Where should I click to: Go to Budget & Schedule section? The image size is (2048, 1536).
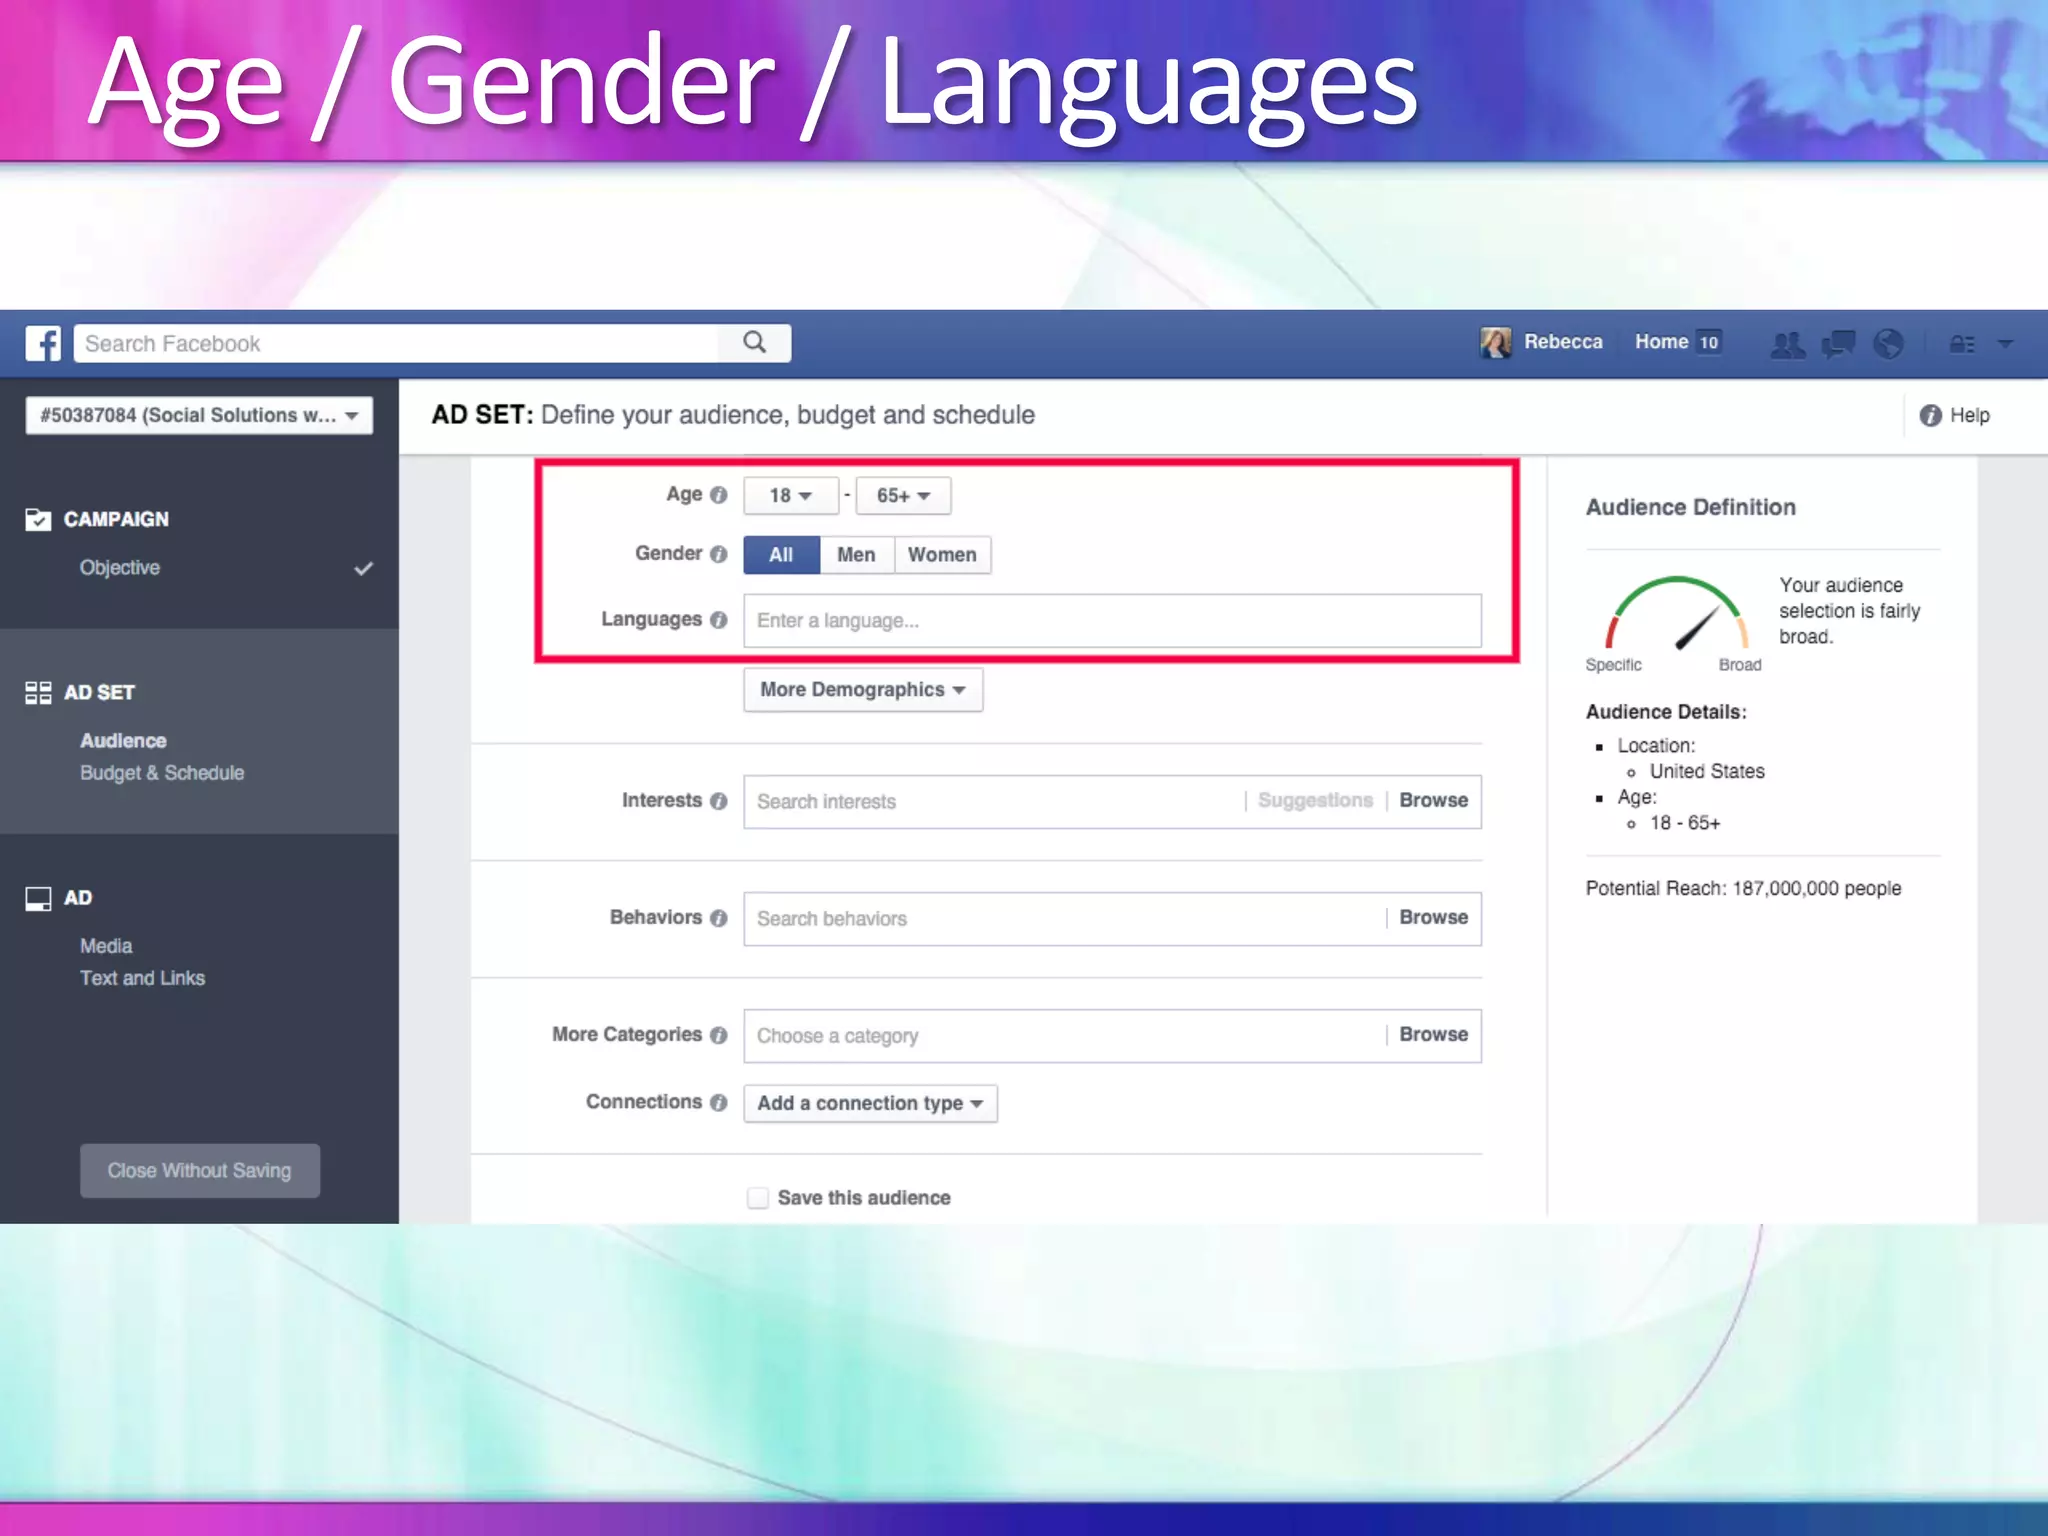click(x=162, y=773)
